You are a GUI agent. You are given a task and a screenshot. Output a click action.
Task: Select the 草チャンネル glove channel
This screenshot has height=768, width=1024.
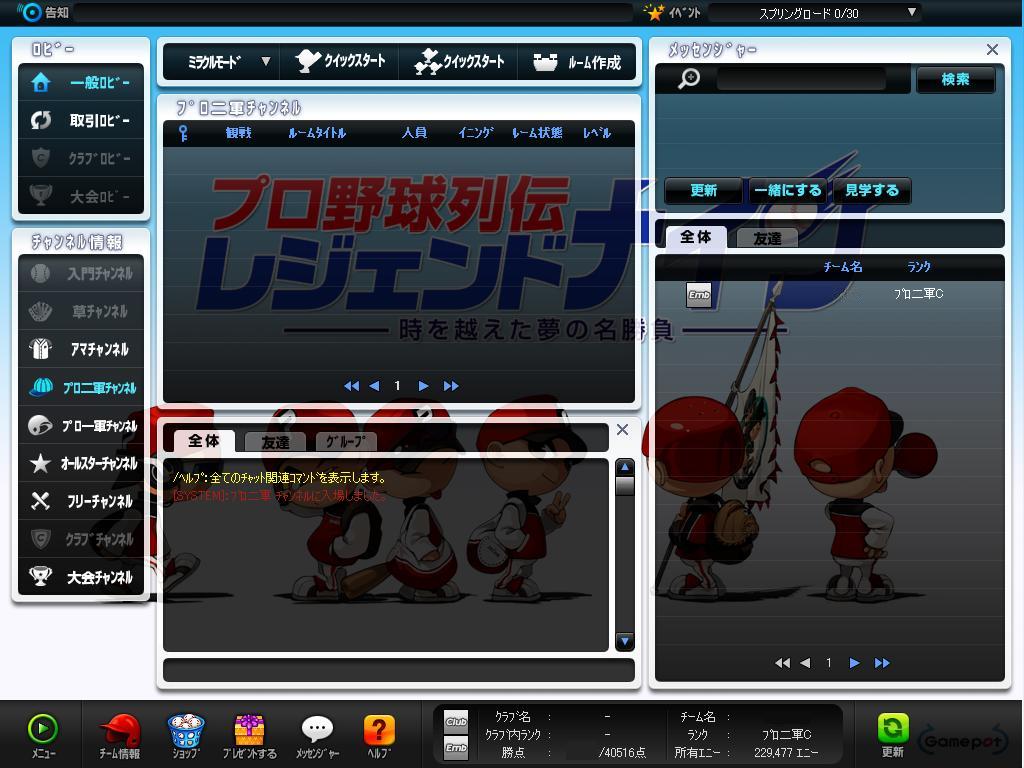pos(81,311)
